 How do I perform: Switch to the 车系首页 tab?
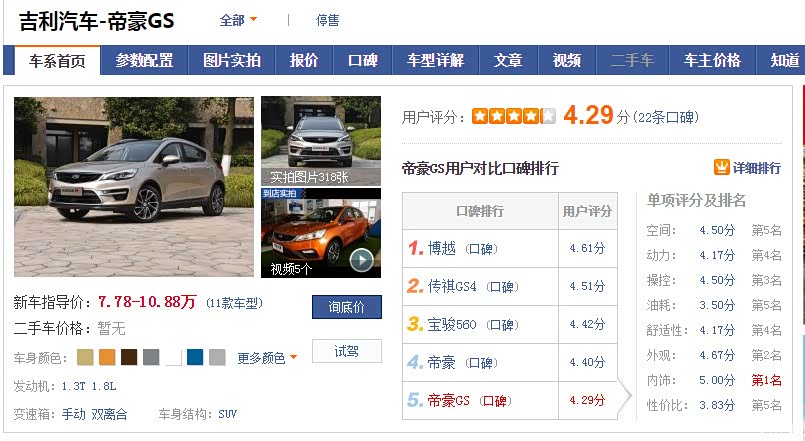click(x=58, y=61)
